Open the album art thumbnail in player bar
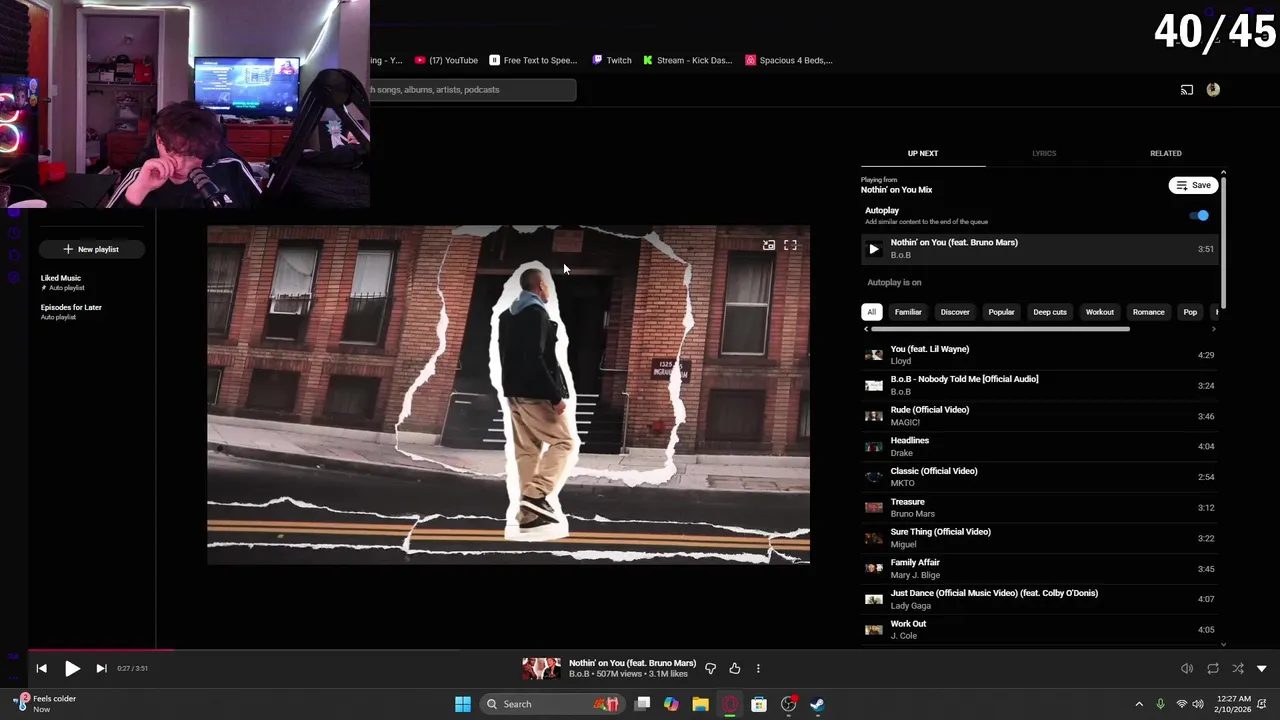Viewport: 1280px width, 720px height. coord(541,668)
